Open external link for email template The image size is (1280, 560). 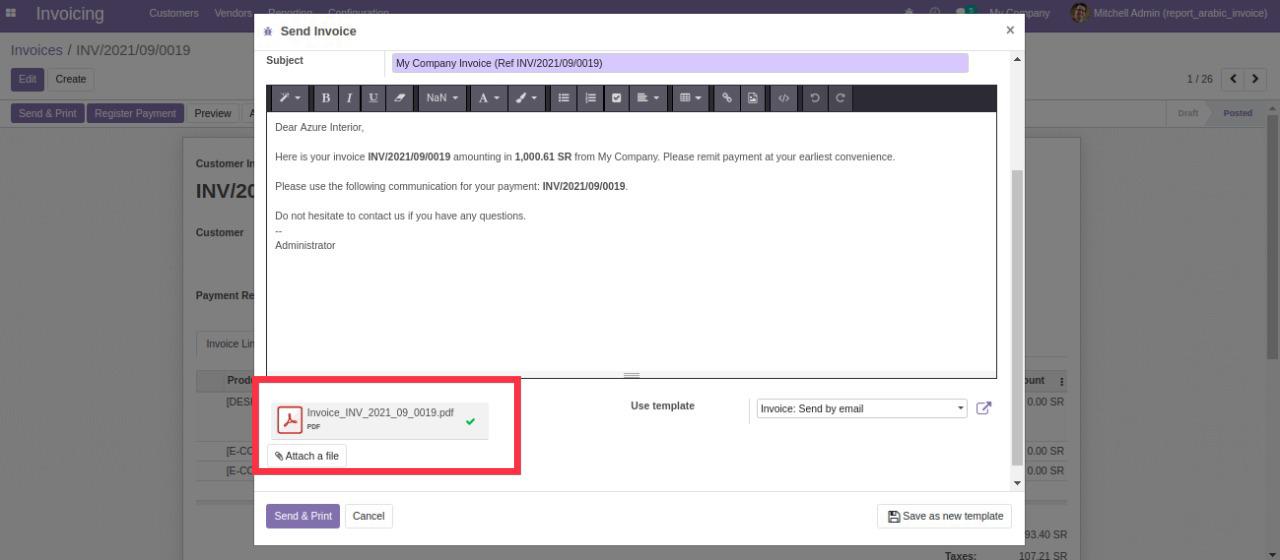point(983,408)
